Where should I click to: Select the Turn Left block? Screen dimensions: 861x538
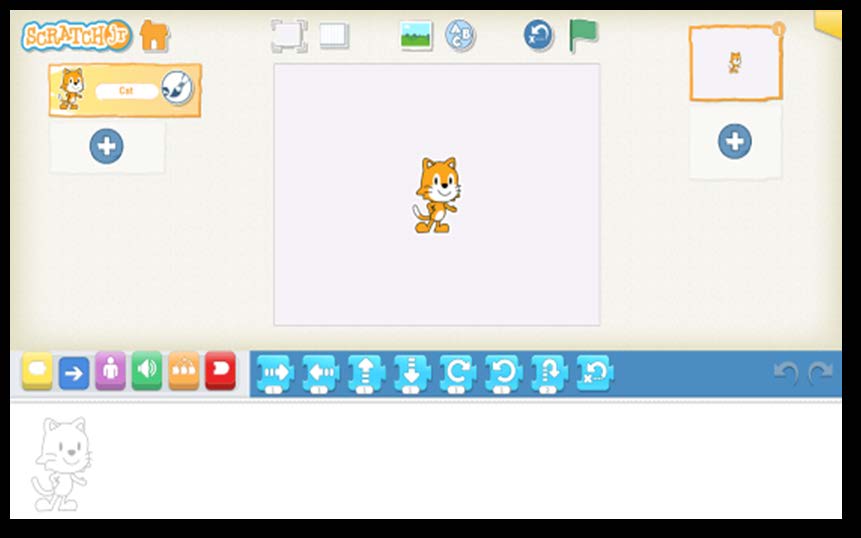click(503, 374)
